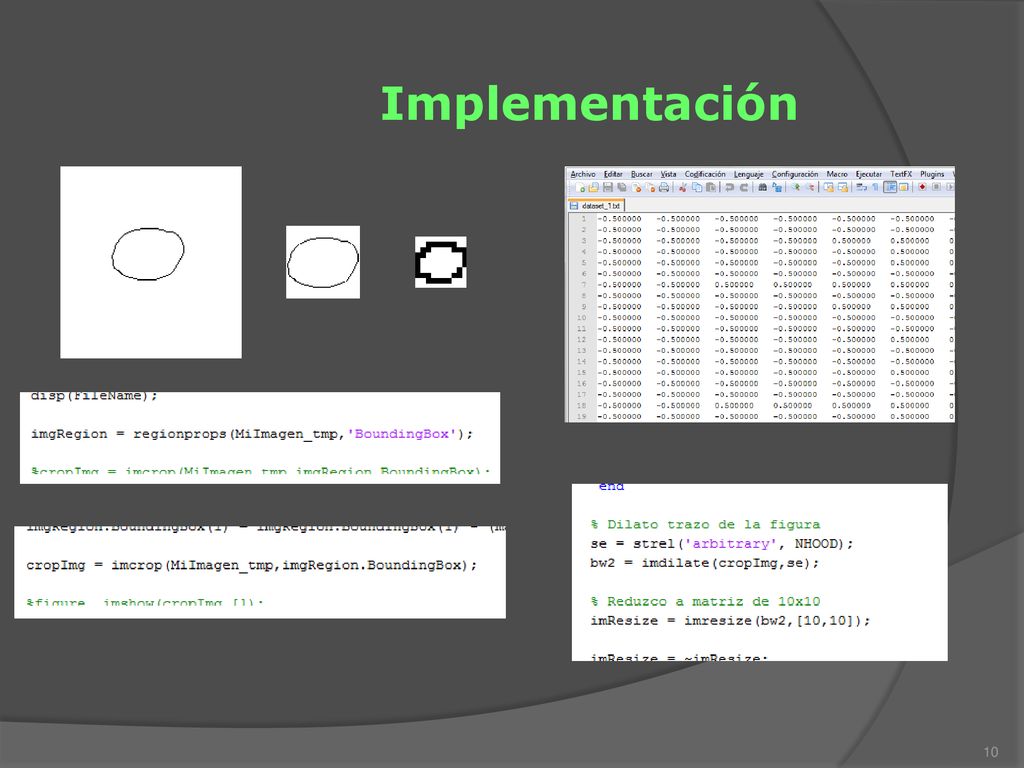Click the Close All documents icon
The height and width of the screenshot is (768, 1024).
(650, 187)
